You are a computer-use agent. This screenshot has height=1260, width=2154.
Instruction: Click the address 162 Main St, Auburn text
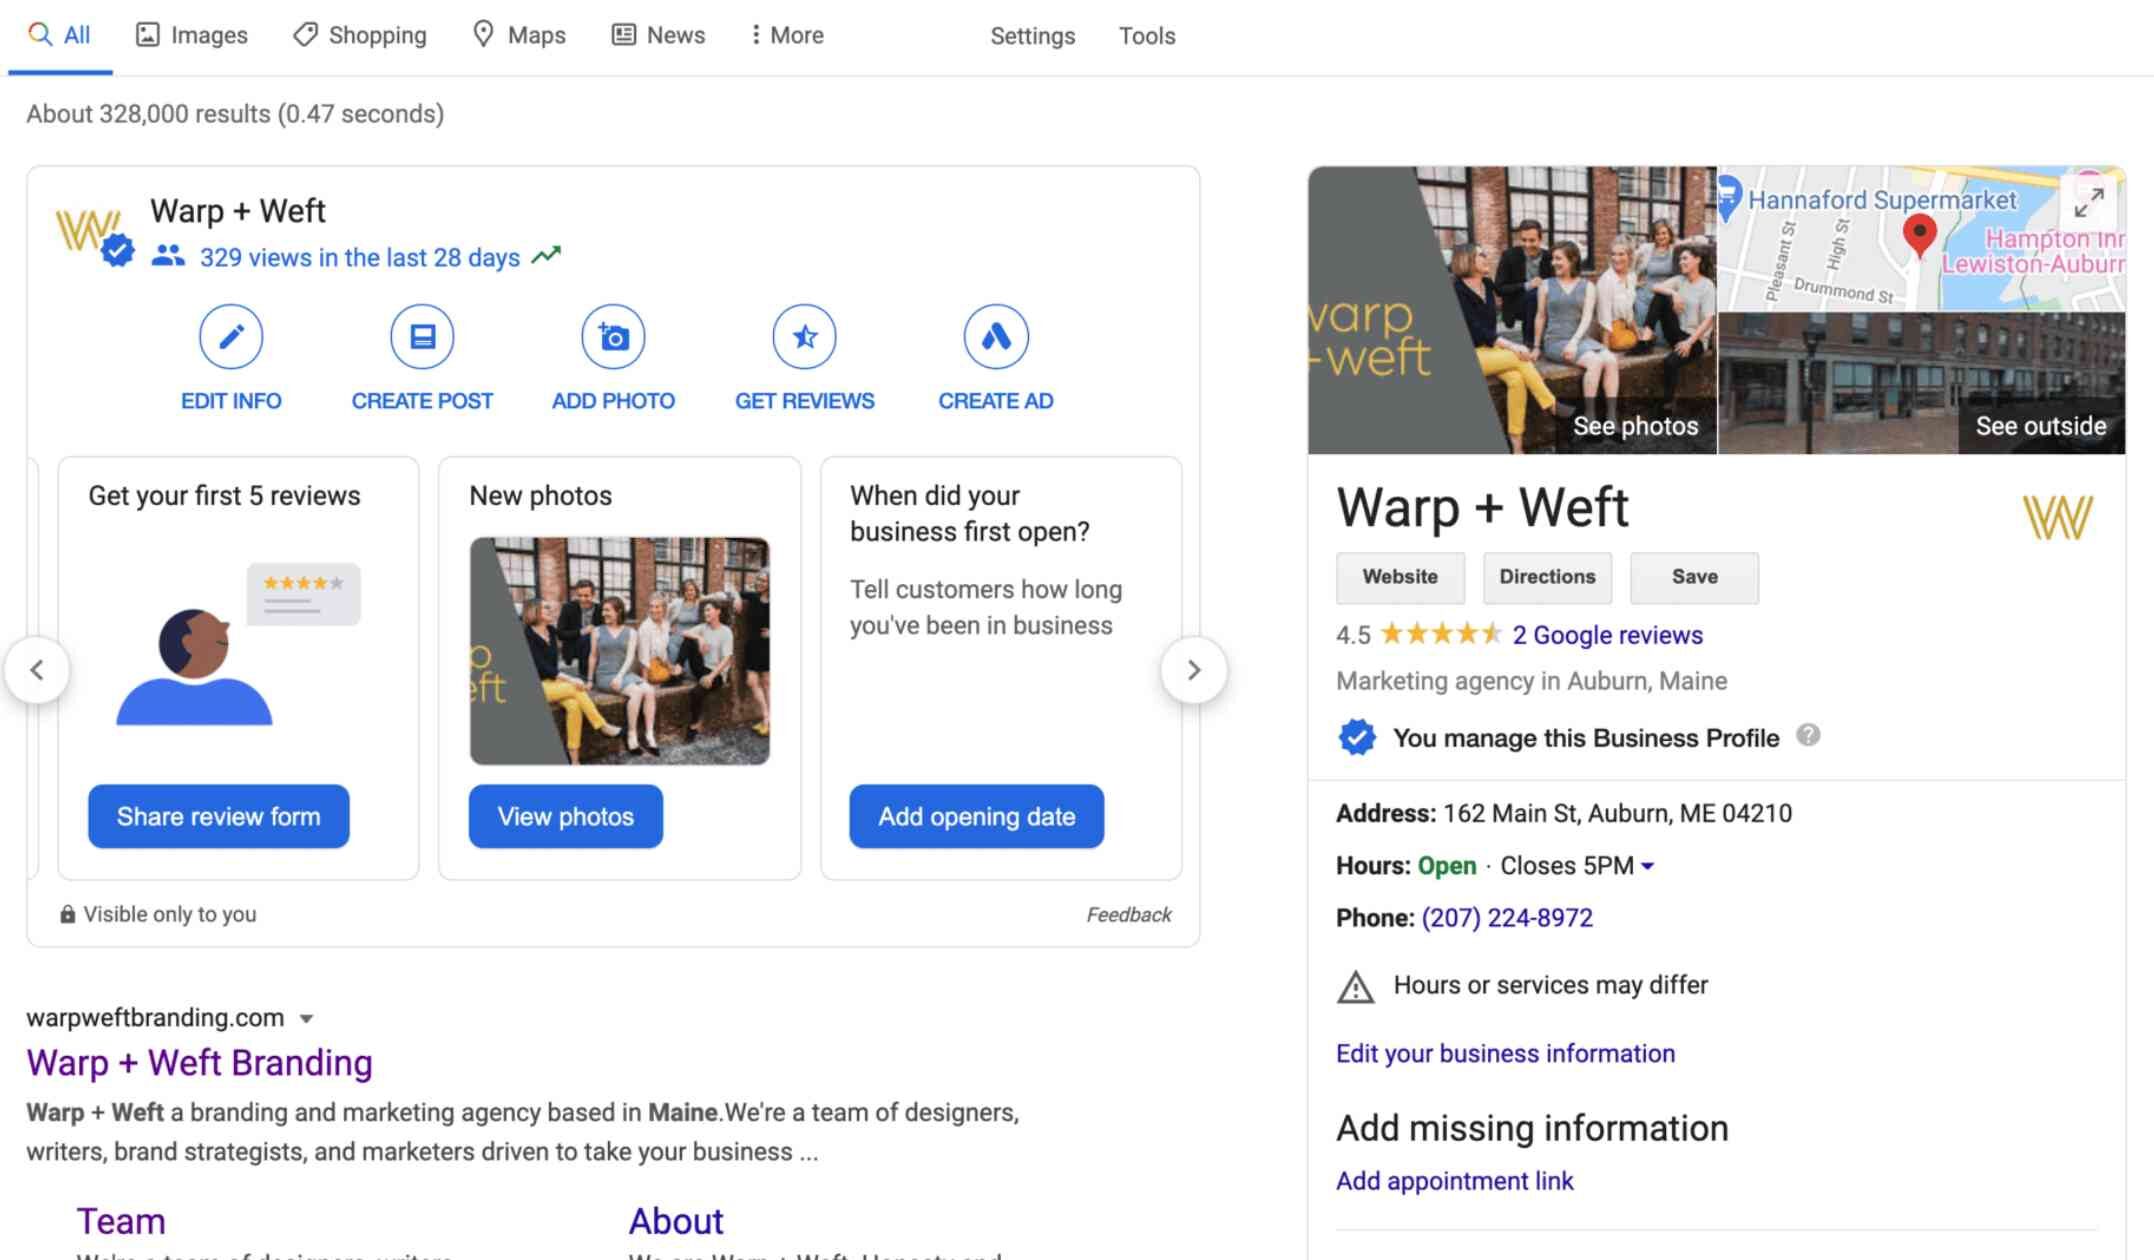pyautogui.click(x=1617, y=813)
